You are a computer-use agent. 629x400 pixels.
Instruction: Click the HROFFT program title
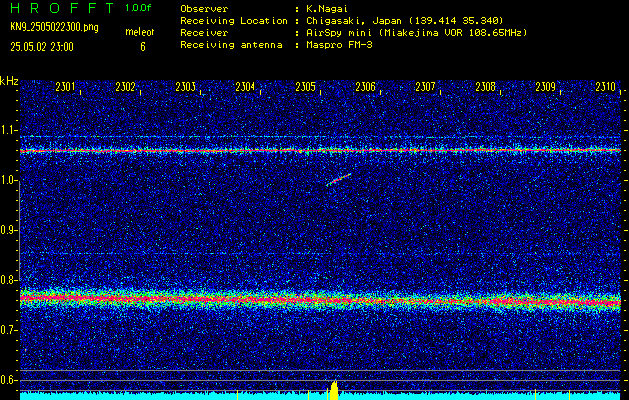coord(62,8)
